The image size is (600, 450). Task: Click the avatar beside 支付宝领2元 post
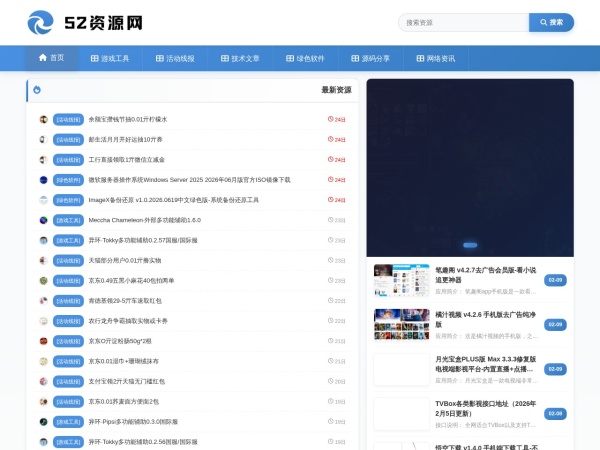point(44,382)
